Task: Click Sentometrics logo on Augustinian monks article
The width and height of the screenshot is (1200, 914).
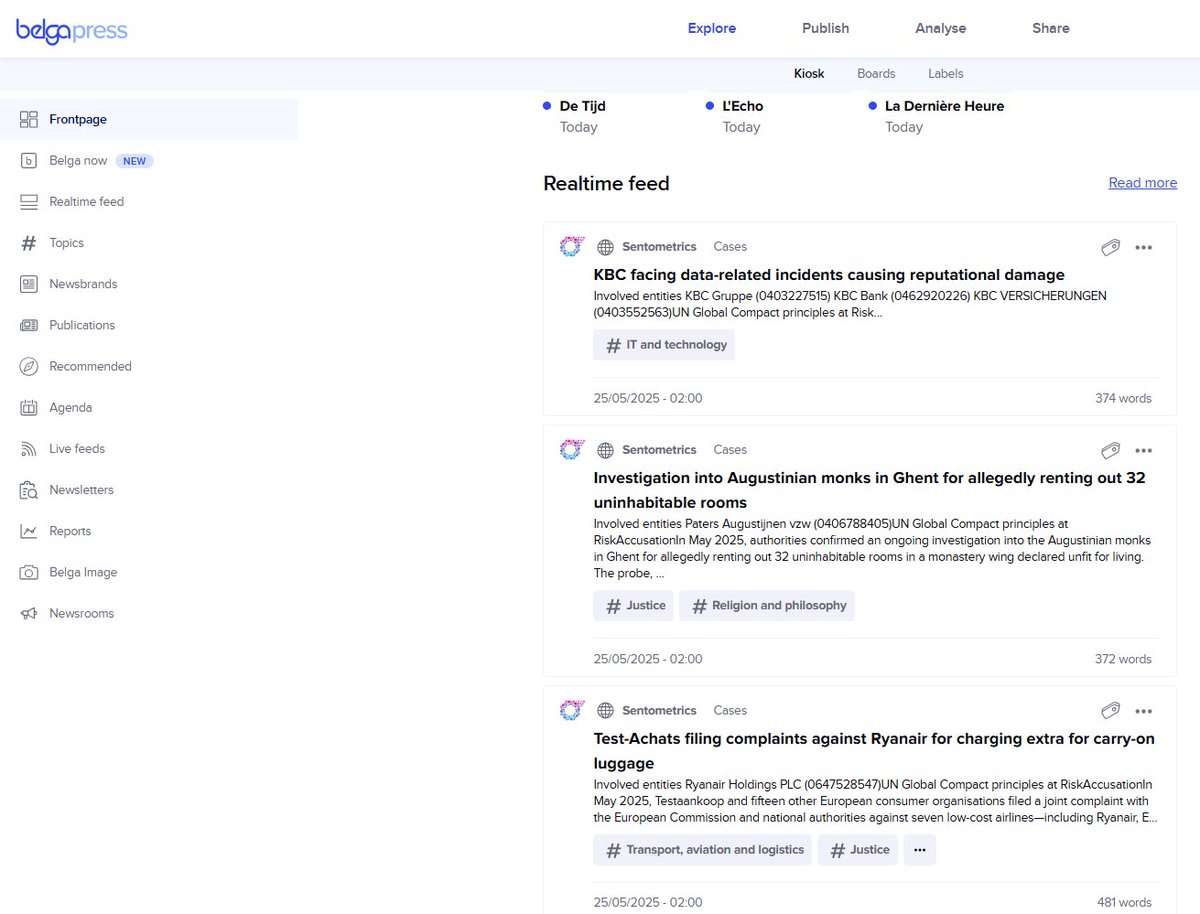Action: (571, 449)
